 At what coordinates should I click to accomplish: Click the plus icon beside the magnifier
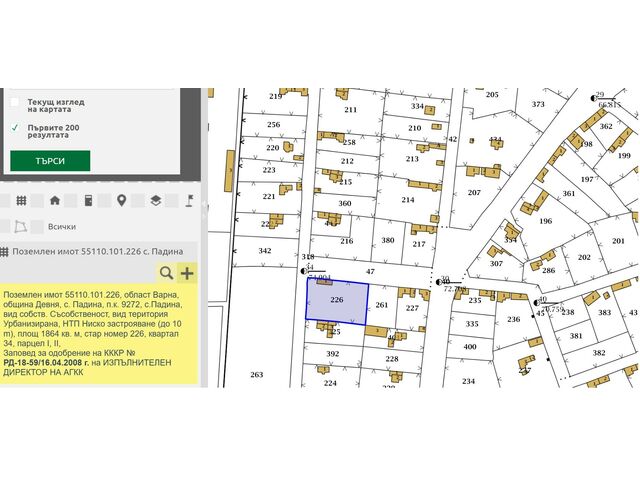(x=187, y=273)
